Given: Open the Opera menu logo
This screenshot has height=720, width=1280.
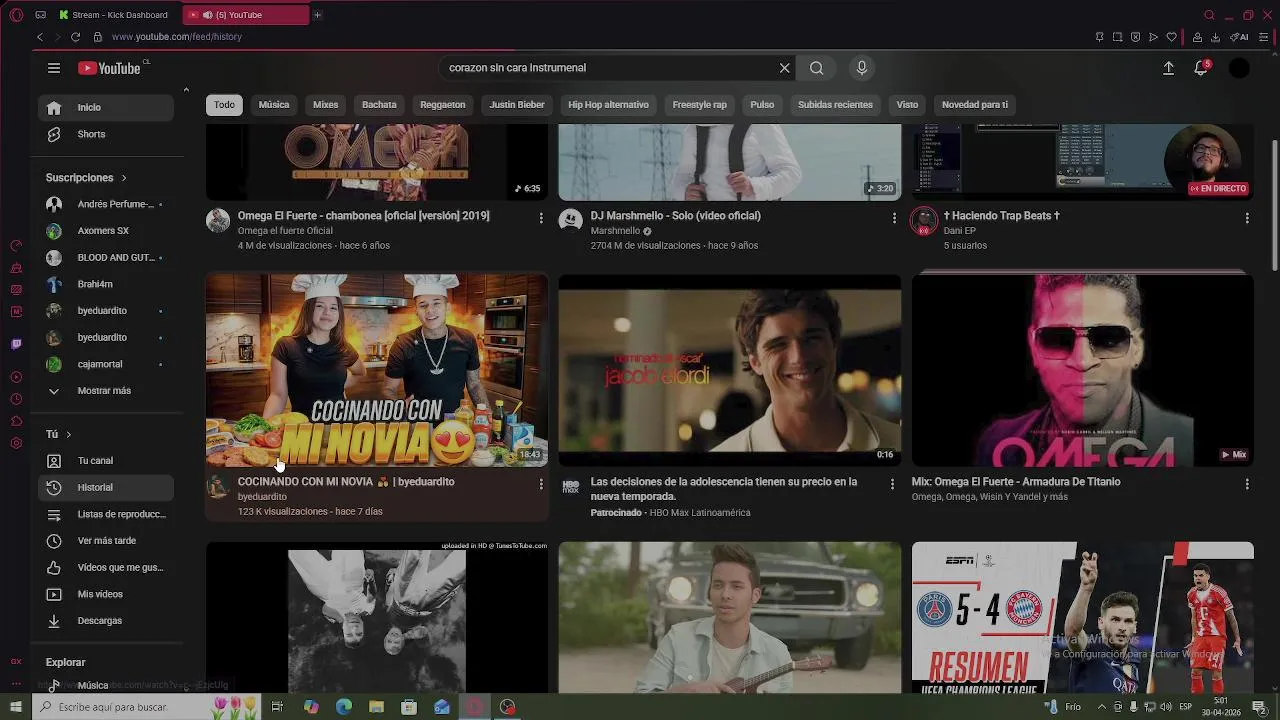Looking at the screenshot, I should tap(16, 15).
